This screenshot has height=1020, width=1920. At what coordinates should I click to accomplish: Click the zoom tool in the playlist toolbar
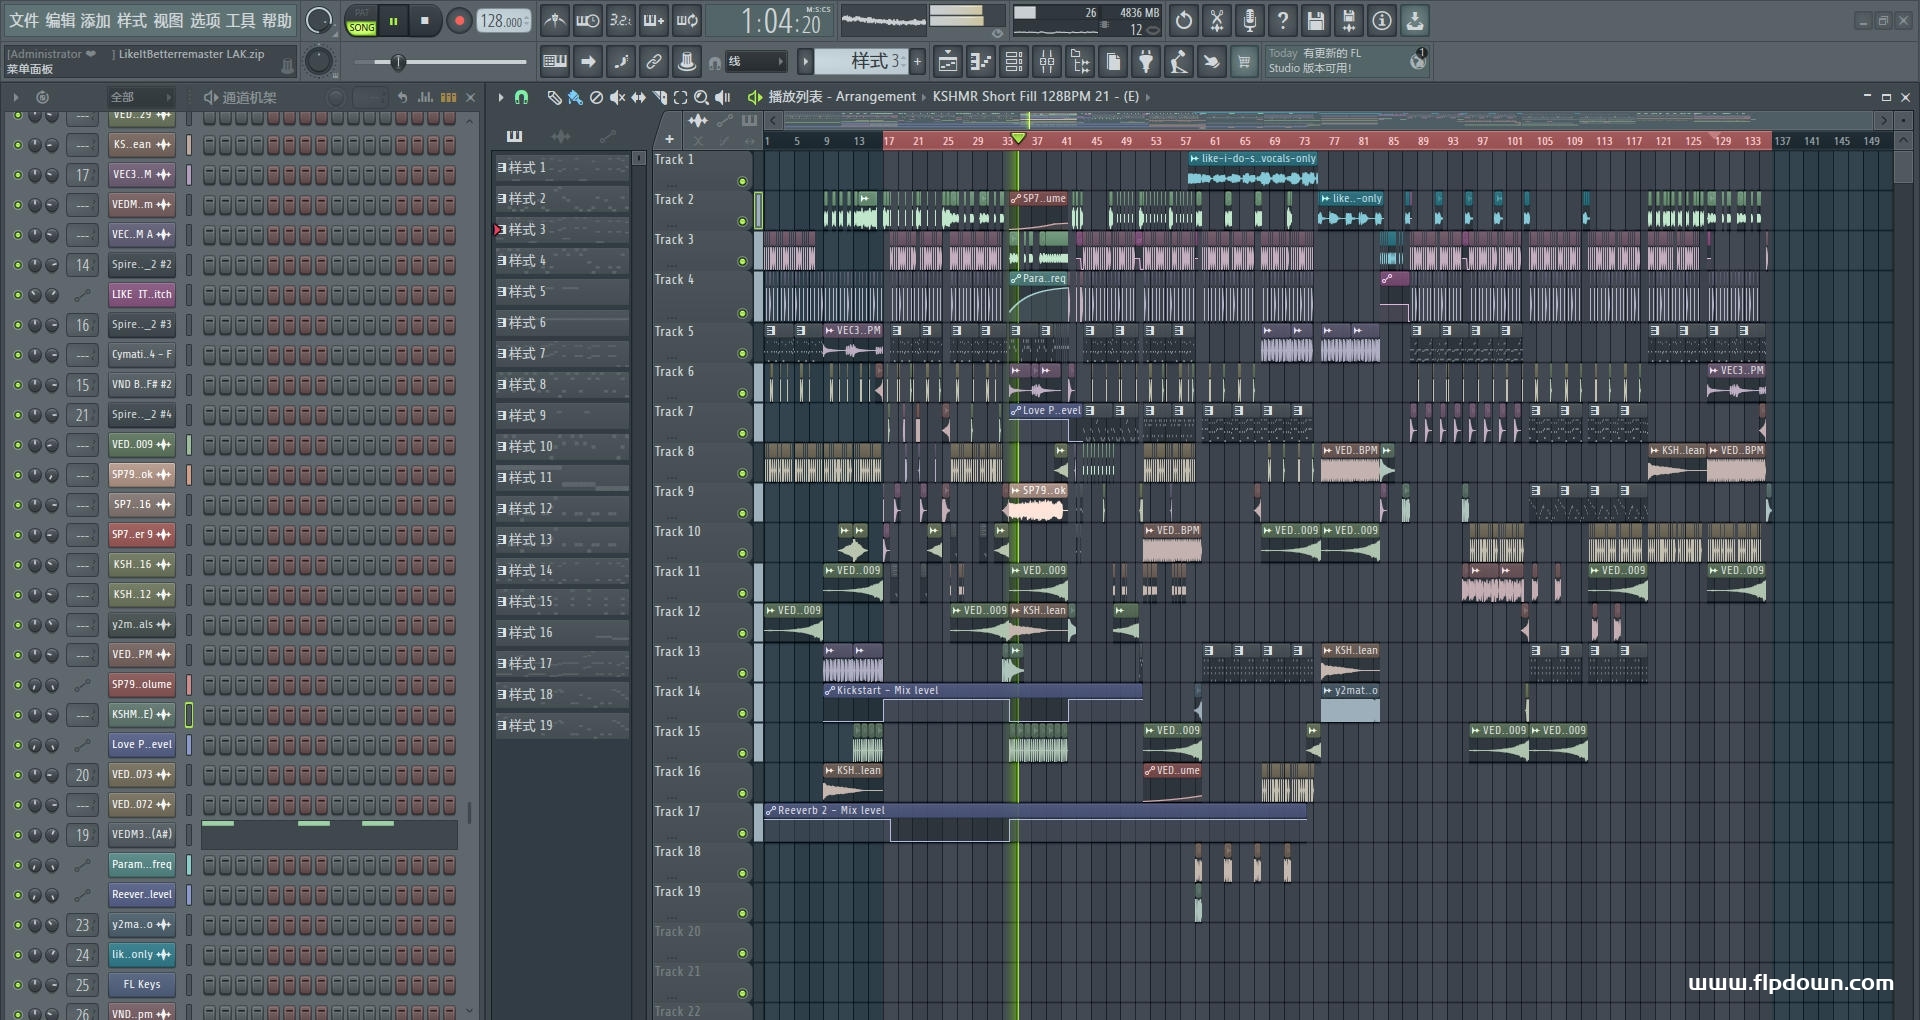[701, 97]
